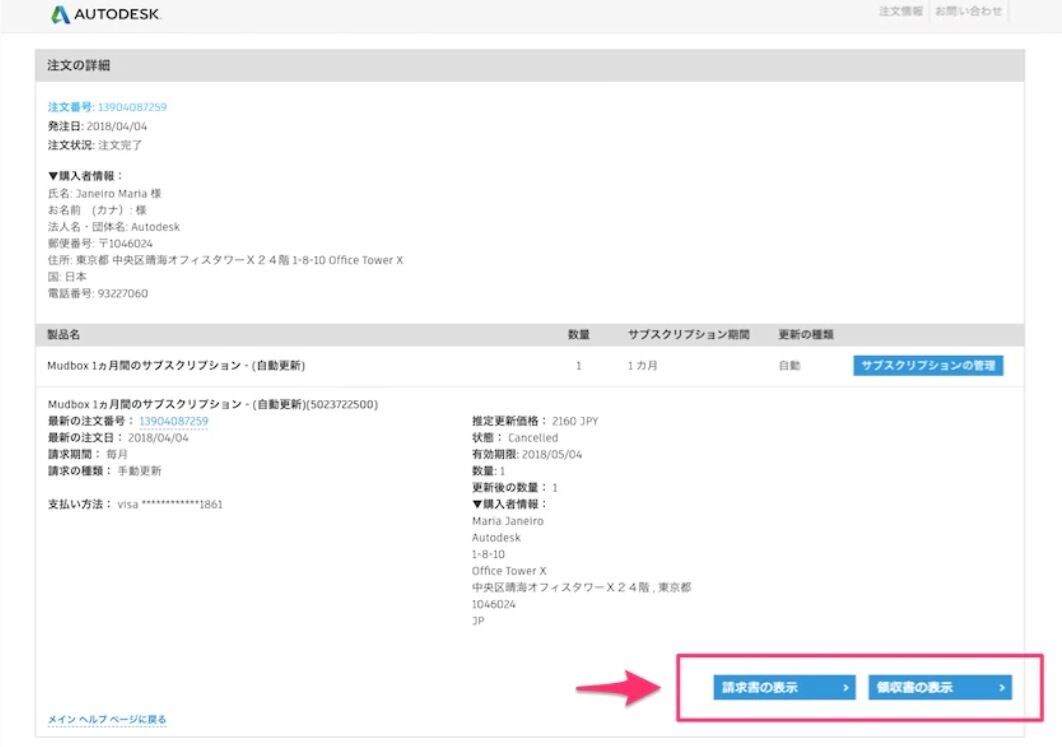Click the 注文状況 注文完了 text

pos(95,145)
